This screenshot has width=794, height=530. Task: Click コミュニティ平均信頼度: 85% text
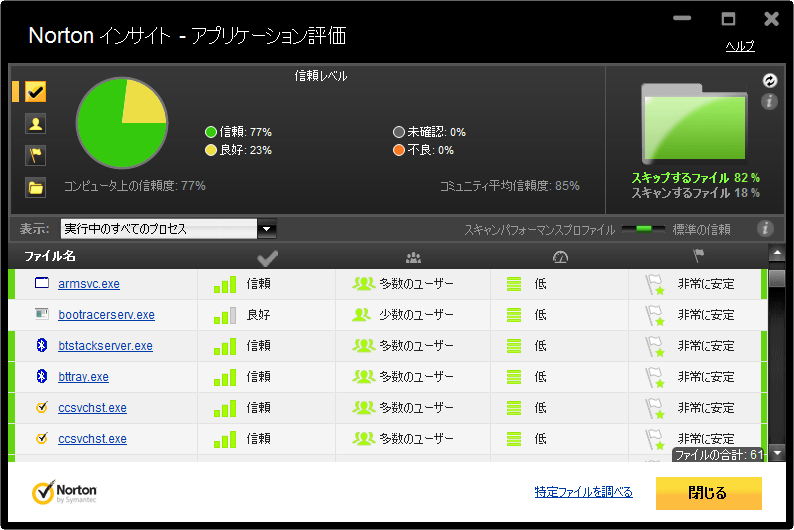[509, 186]
